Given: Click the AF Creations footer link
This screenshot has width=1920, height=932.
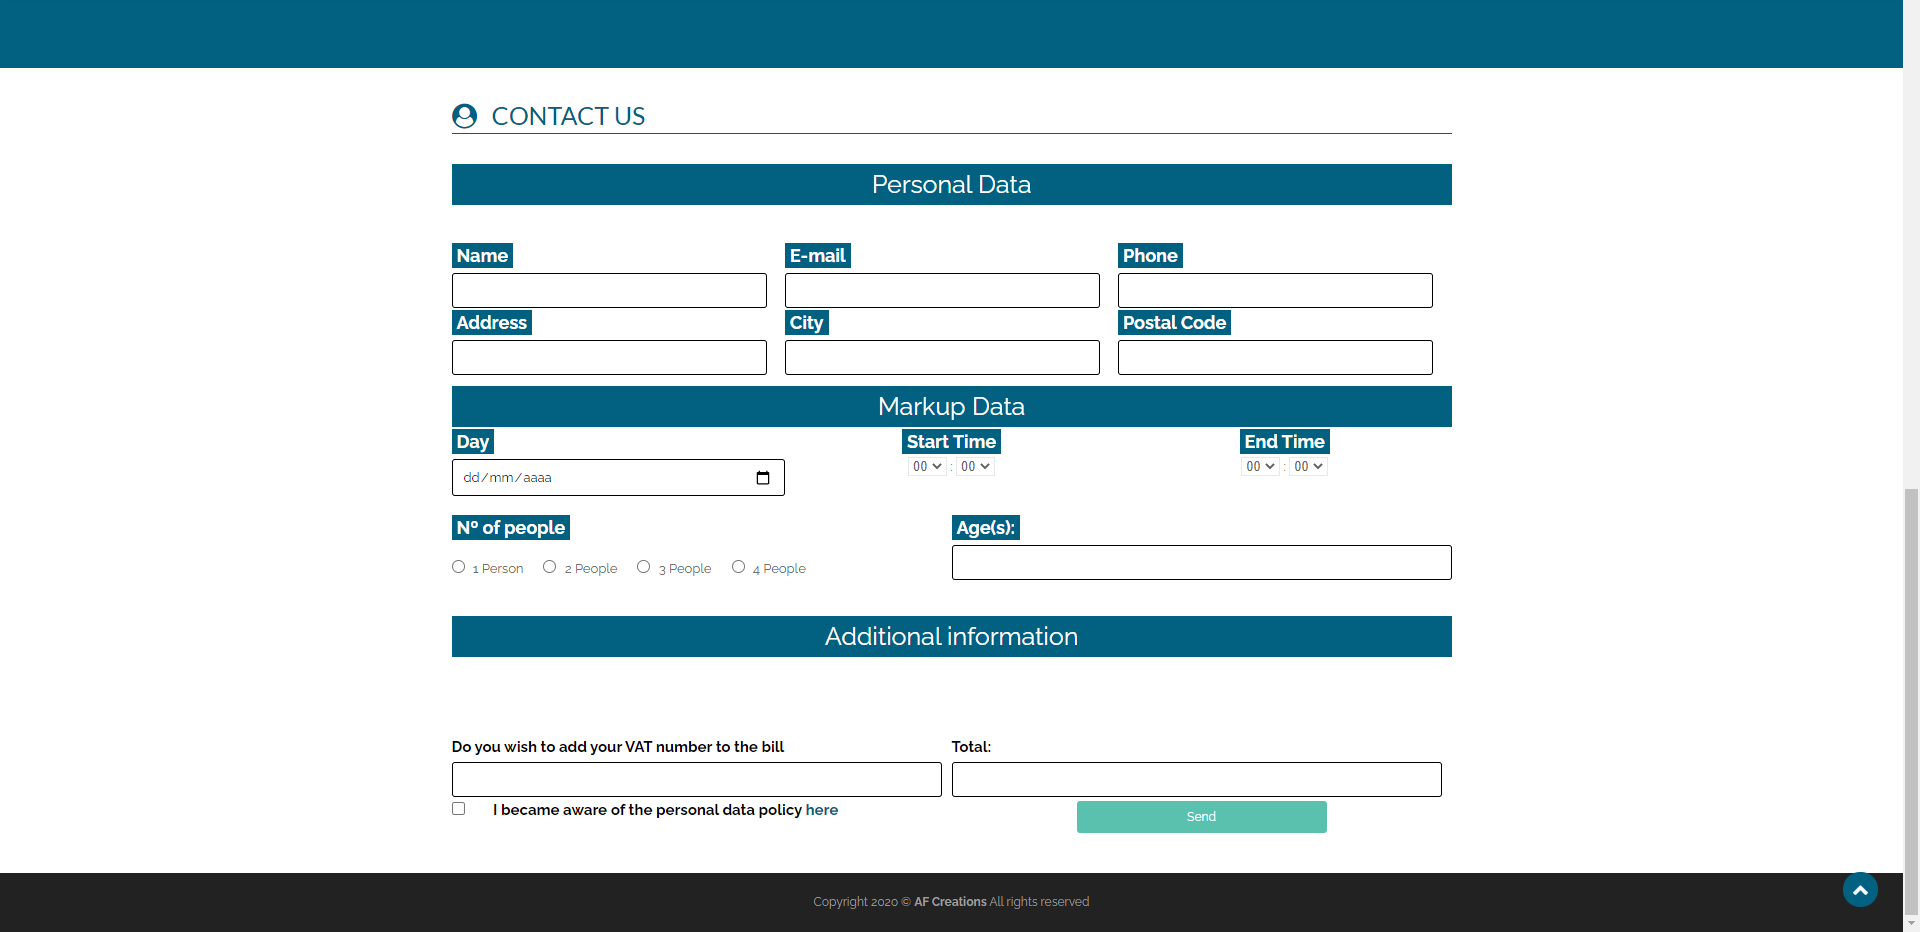Looking at the screenshot, I should click(x=950, y=902).
